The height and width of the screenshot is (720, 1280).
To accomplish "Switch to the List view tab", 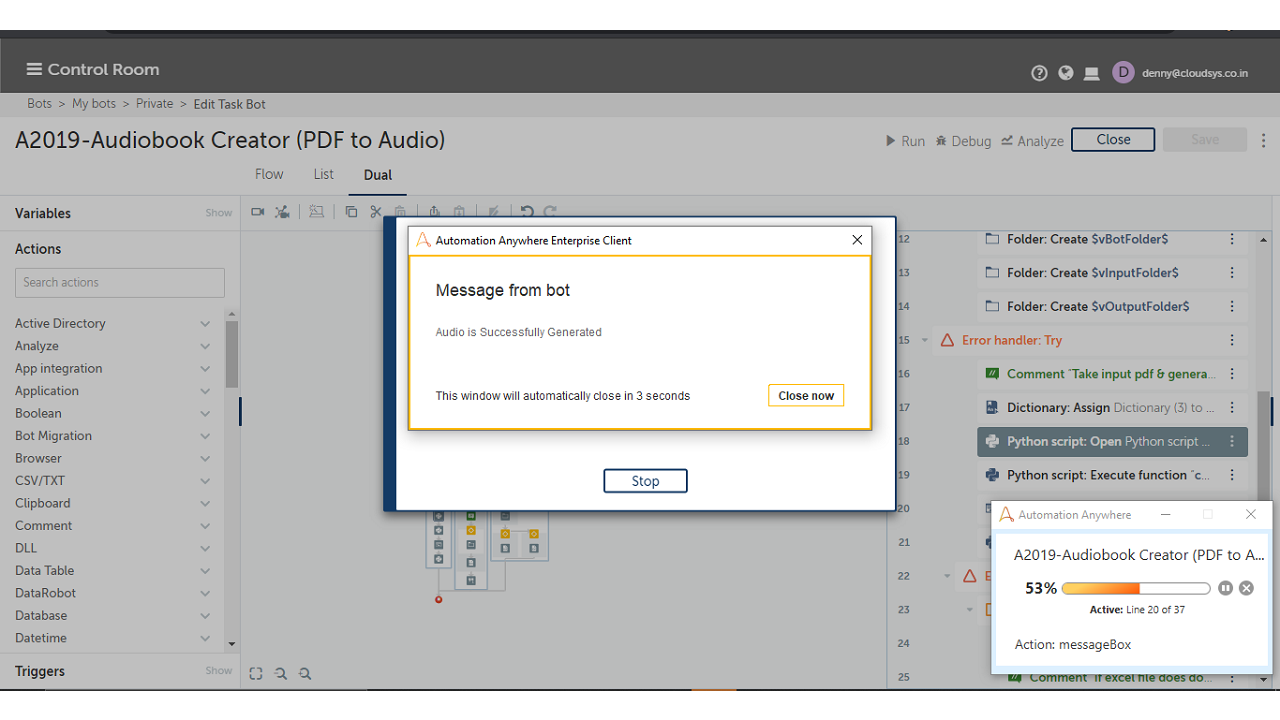I will coord(323,174).
